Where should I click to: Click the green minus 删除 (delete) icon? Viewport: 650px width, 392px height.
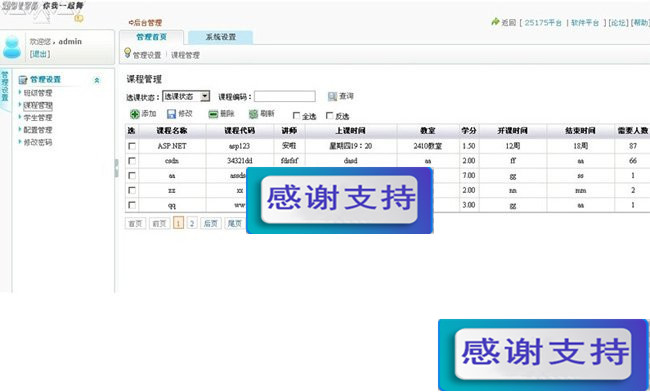point(213,114)
